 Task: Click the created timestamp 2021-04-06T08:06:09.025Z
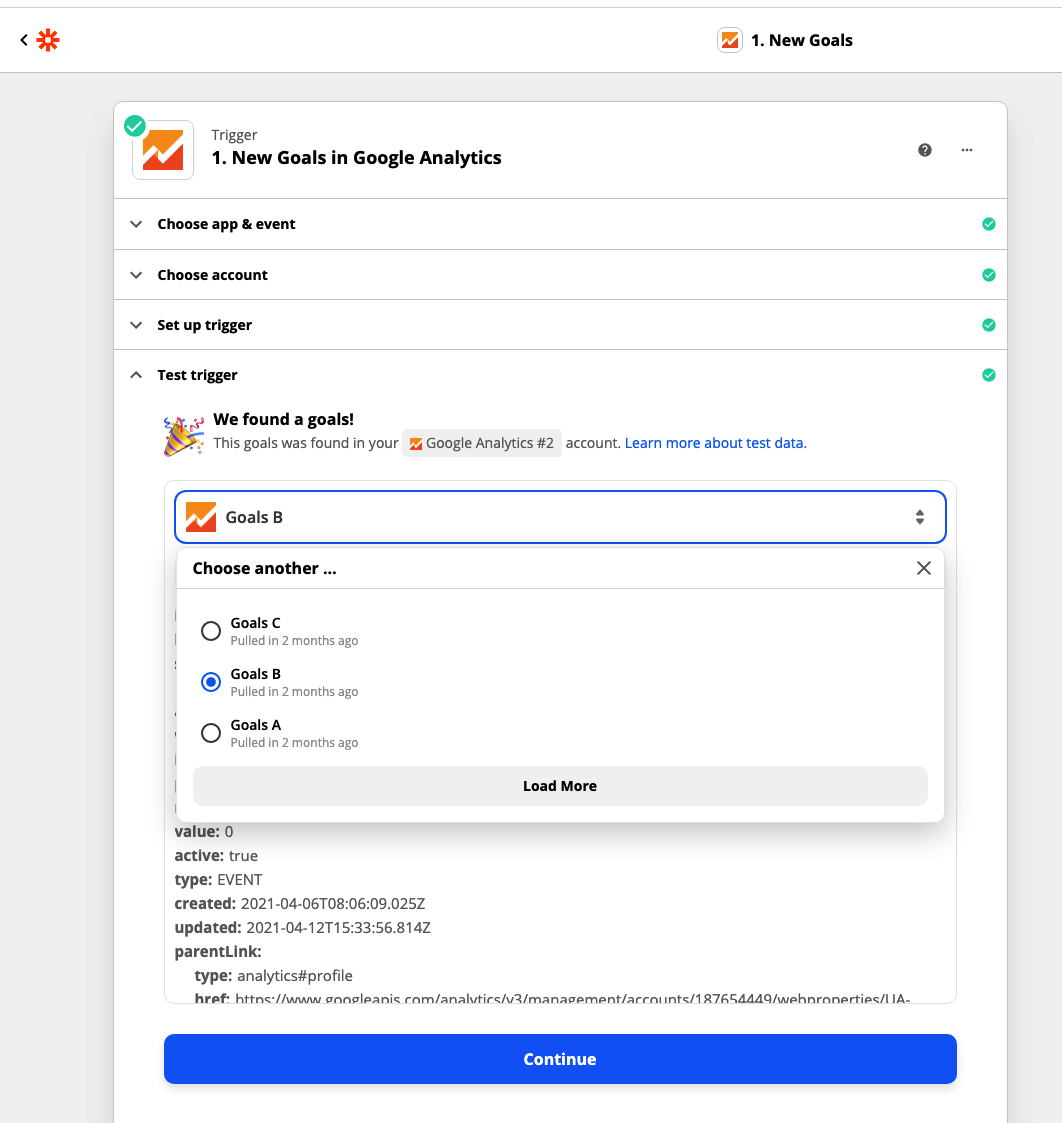coord(333,903)
